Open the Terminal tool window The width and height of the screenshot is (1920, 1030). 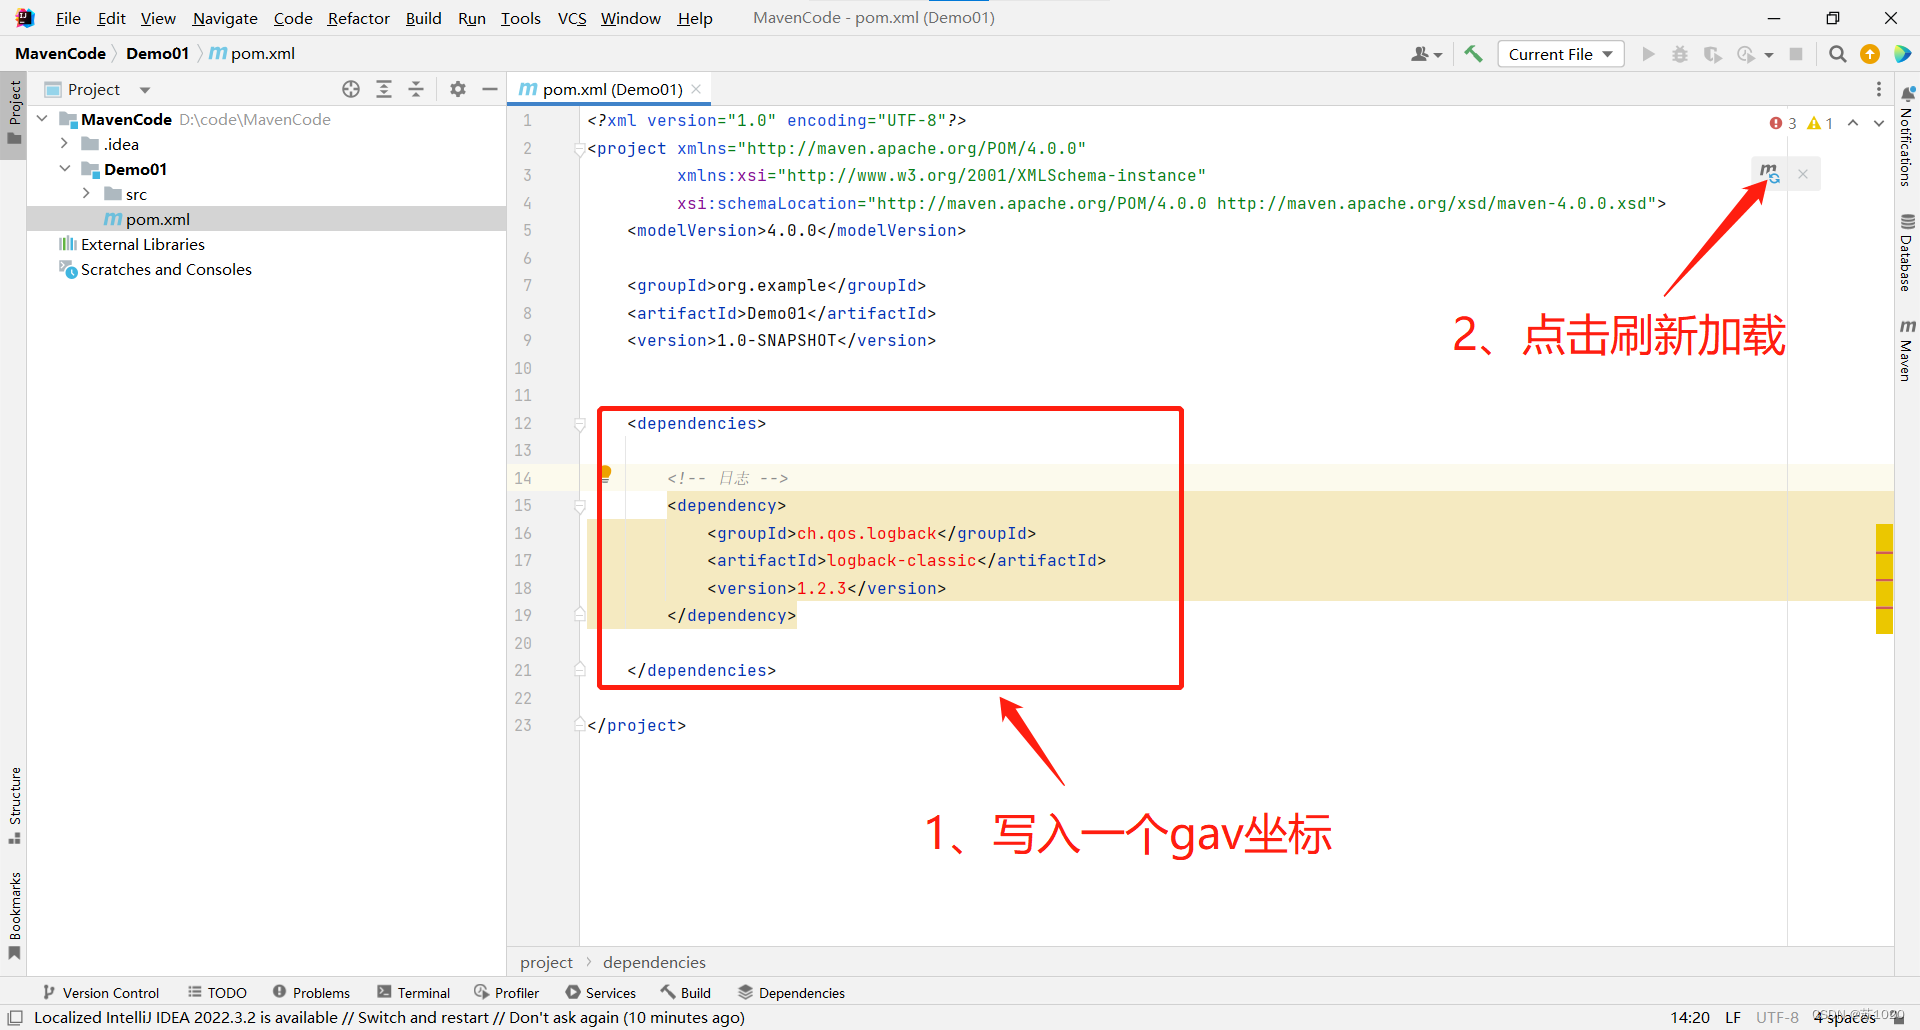(x=414, y=993)
